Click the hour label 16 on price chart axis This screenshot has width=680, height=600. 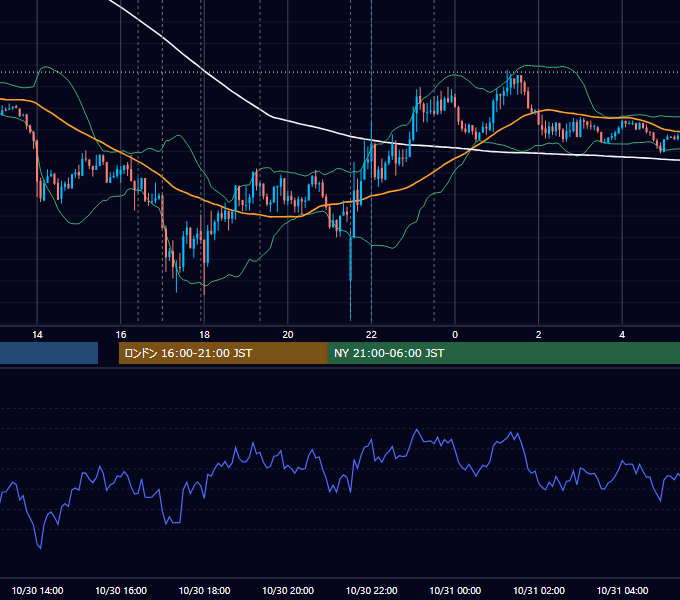click(x=121, y=335)
